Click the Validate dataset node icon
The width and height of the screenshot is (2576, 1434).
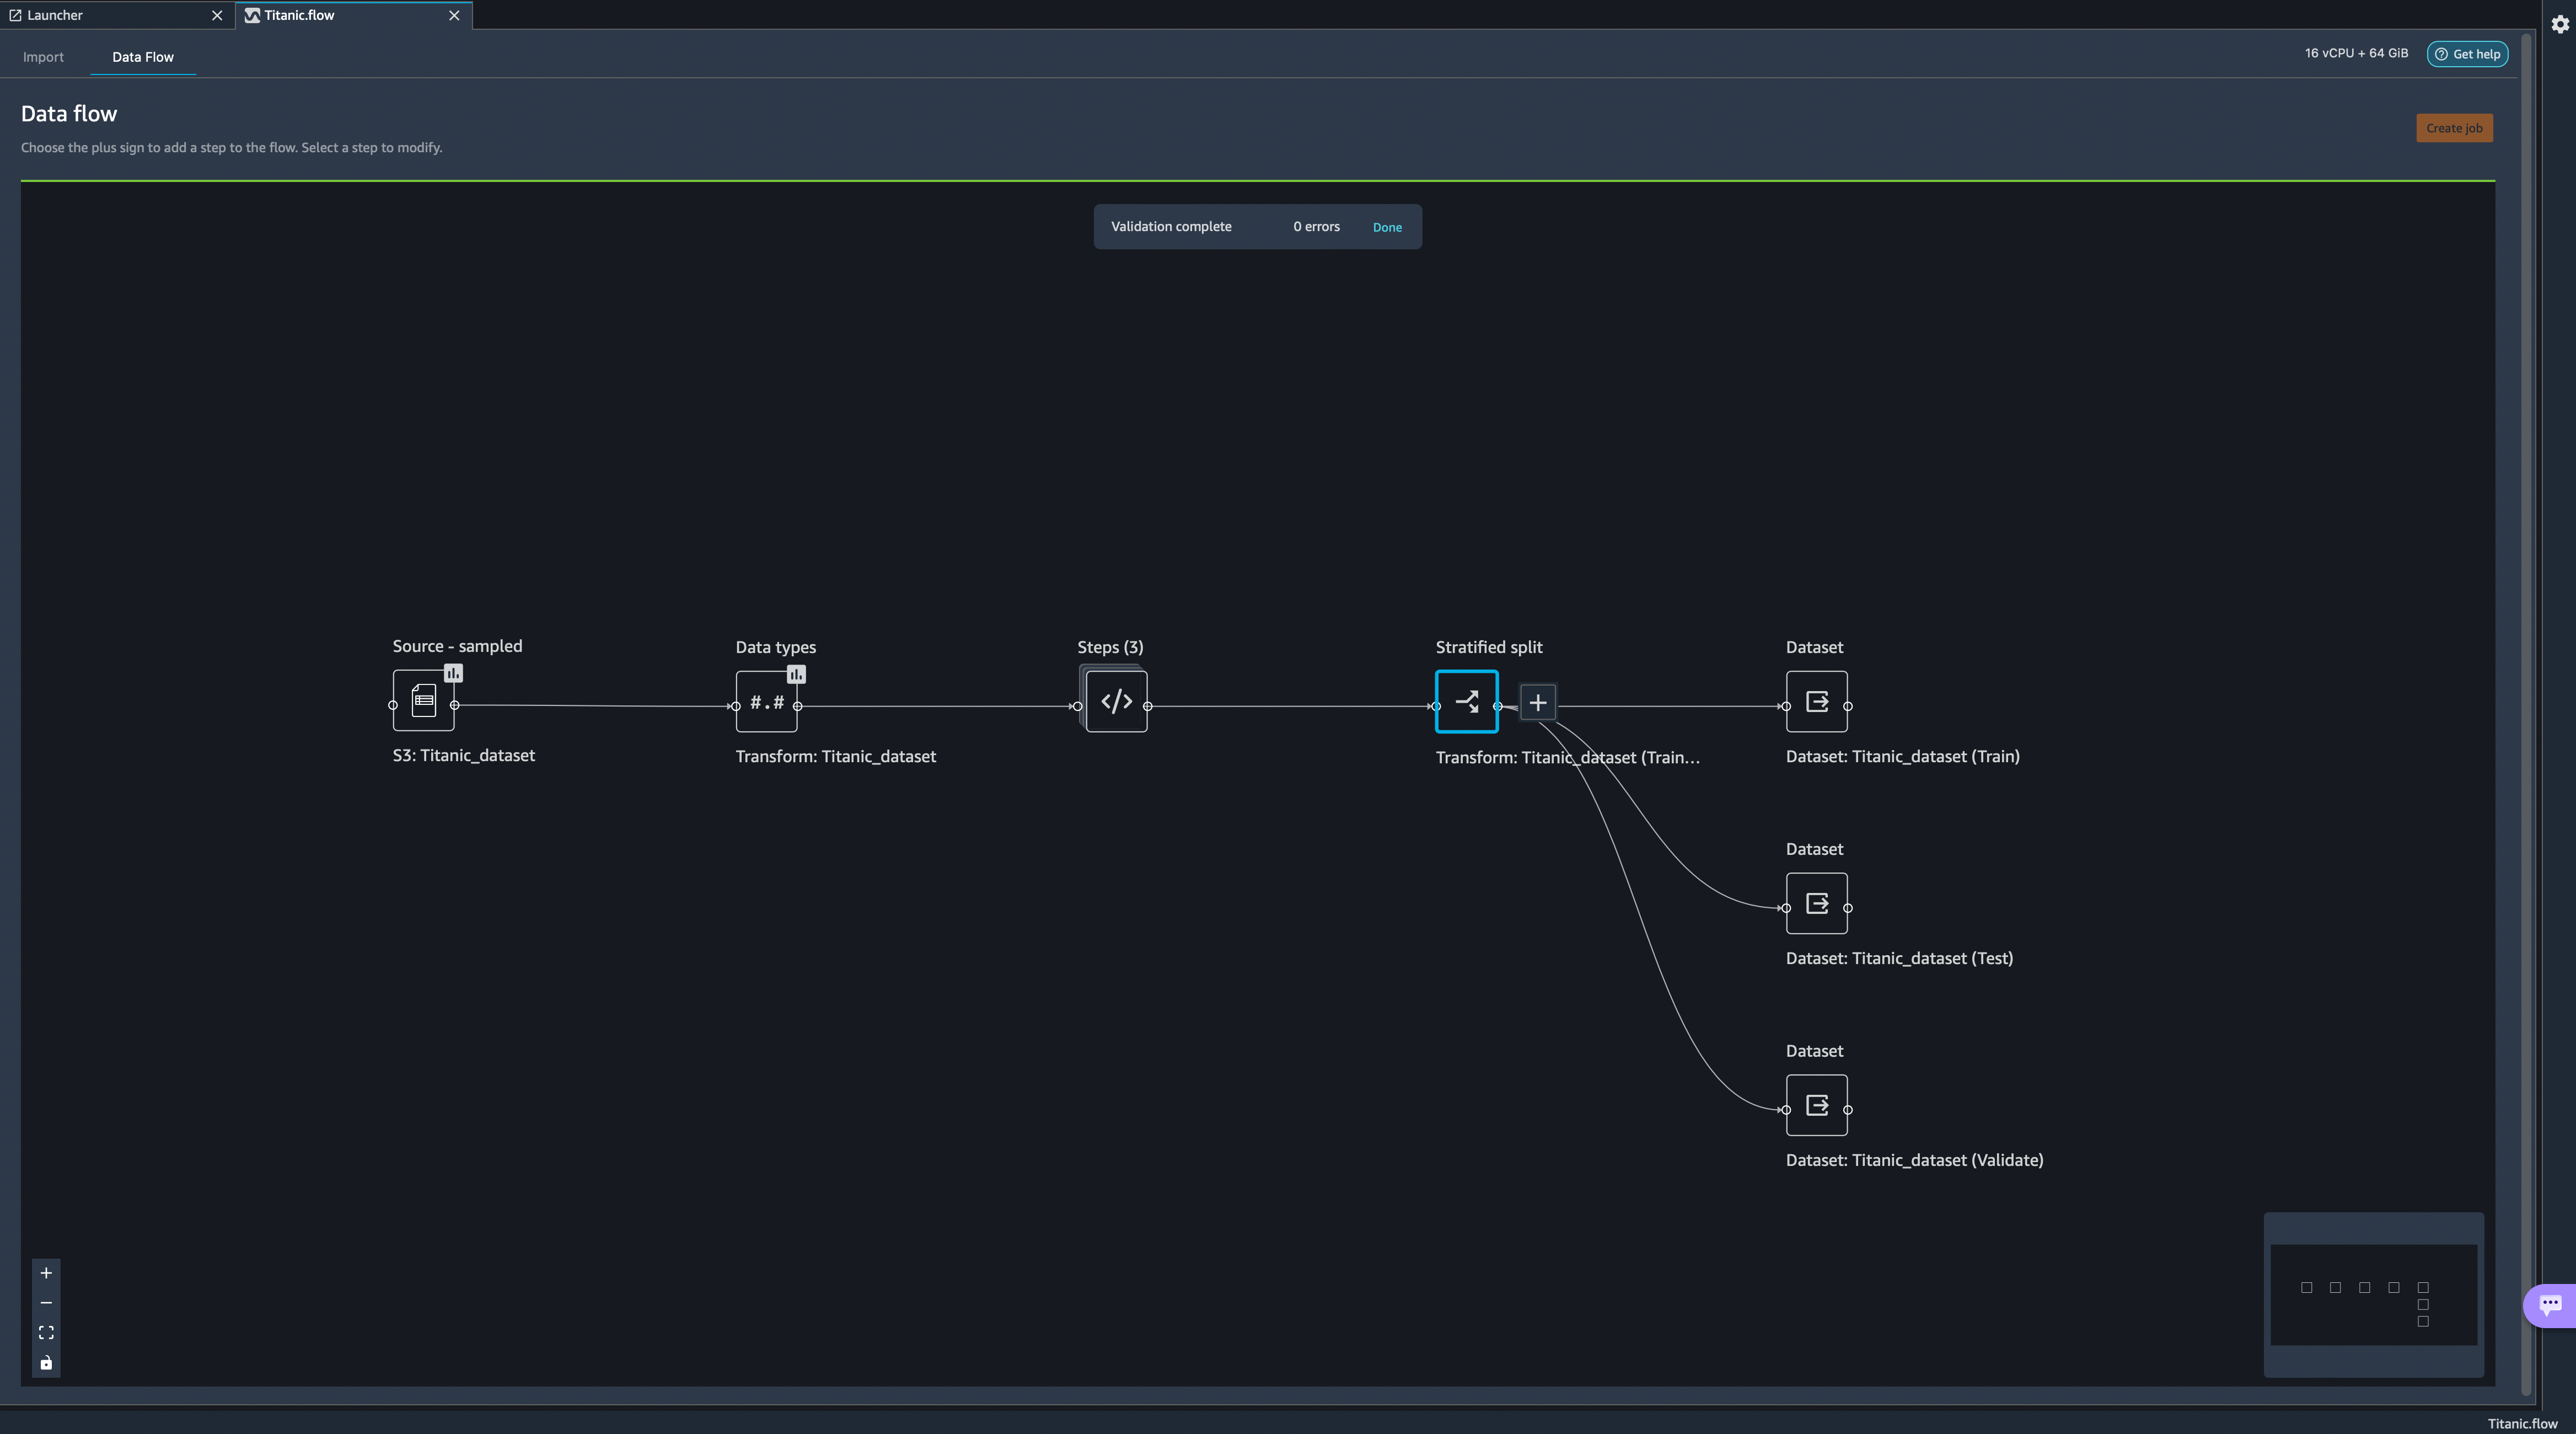pos(1816,1105)
